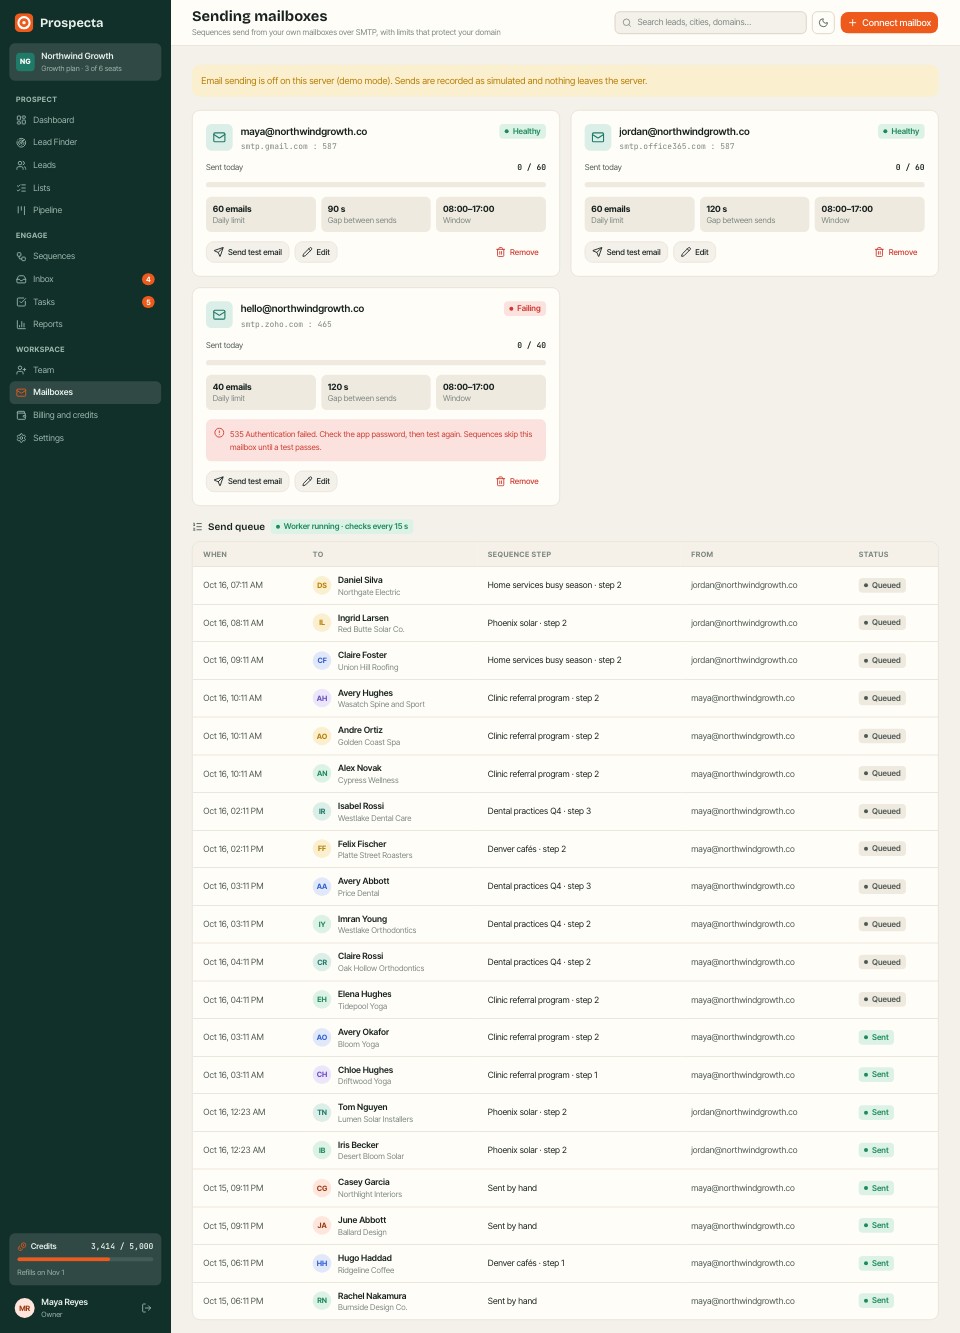Click the Healthy badge on jordan mailbox

point(902,131)
